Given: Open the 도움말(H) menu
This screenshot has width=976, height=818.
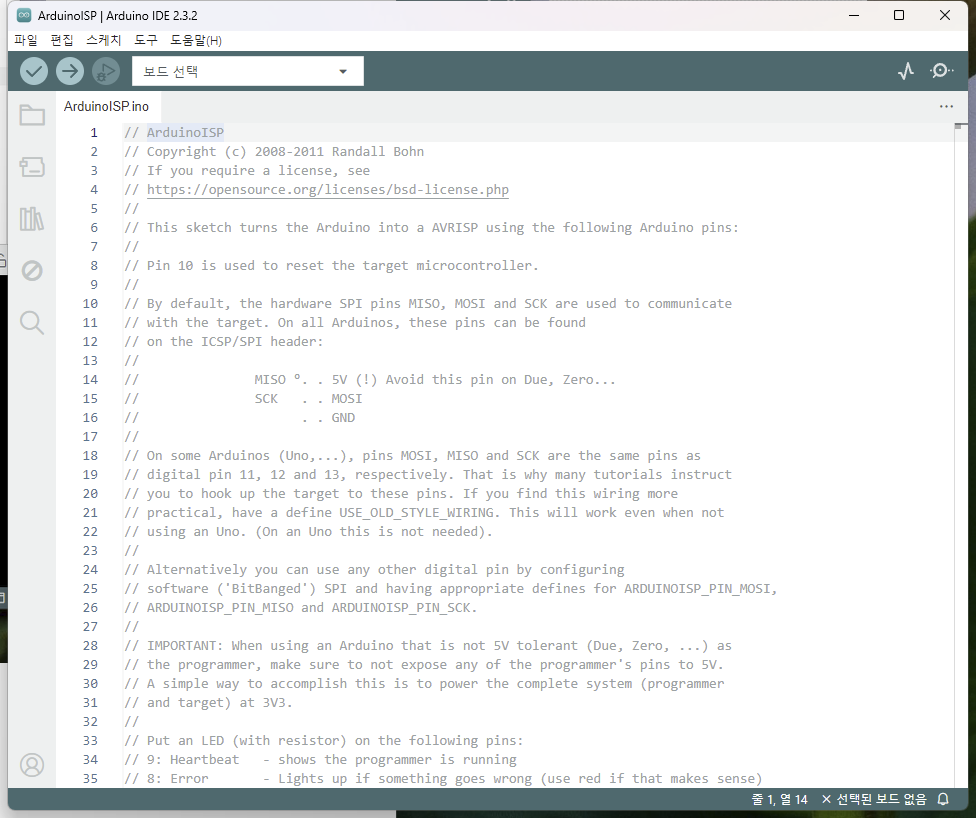Looking at the screenshot, I should click(x=196, y=40).
